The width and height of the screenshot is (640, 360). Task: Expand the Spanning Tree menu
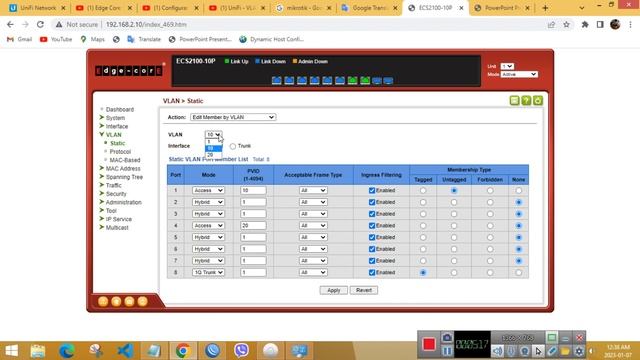pyautogui.click(x=124, y=177)
